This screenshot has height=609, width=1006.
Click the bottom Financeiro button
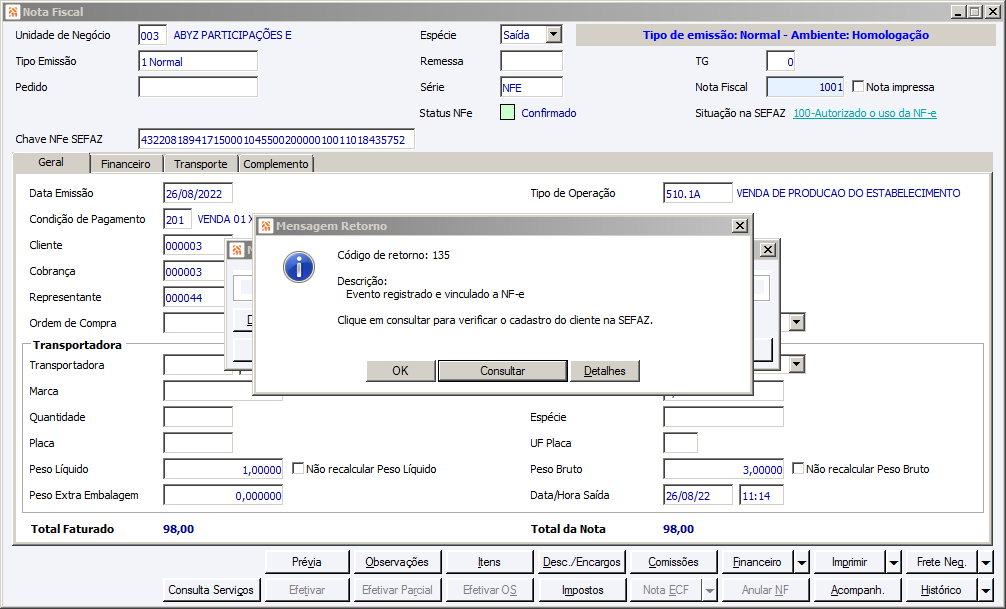pos(757,562)
